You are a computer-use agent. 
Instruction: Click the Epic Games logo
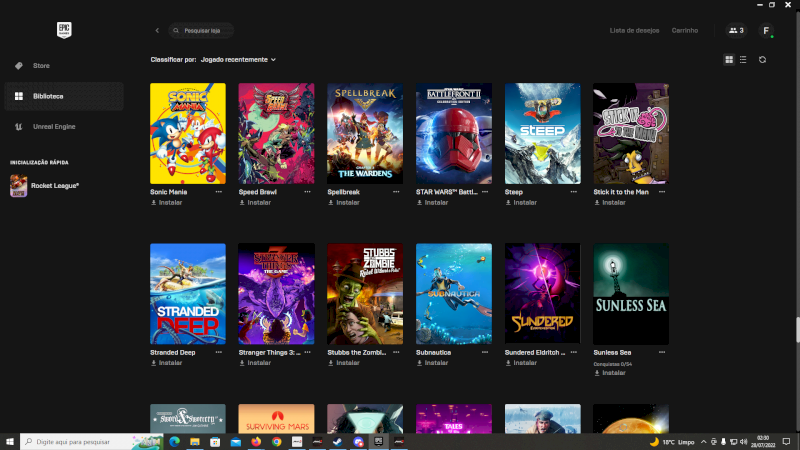[63, 30]
